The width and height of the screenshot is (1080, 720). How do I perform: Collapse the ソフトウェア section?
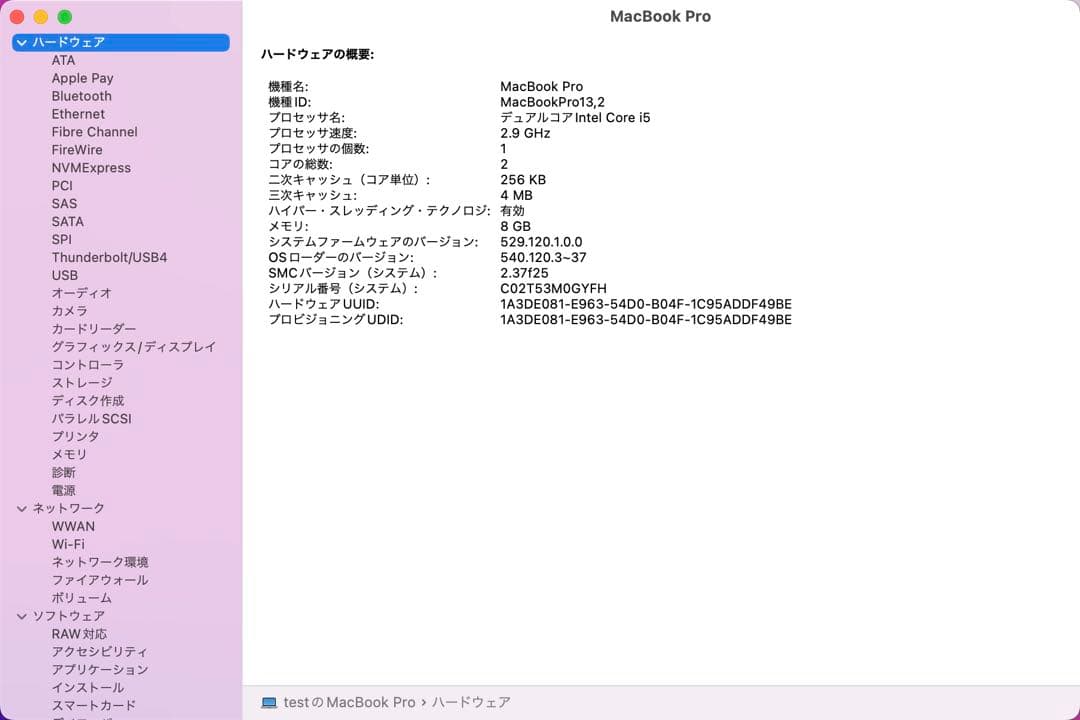tap(22, 615)
